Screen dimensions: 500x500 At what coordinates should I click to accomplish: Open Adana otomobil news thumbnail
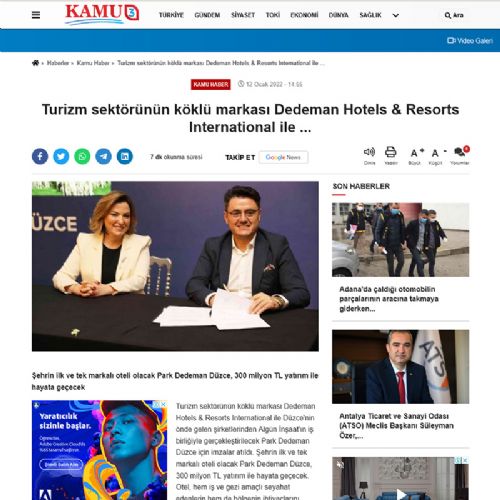pos(400,239)
